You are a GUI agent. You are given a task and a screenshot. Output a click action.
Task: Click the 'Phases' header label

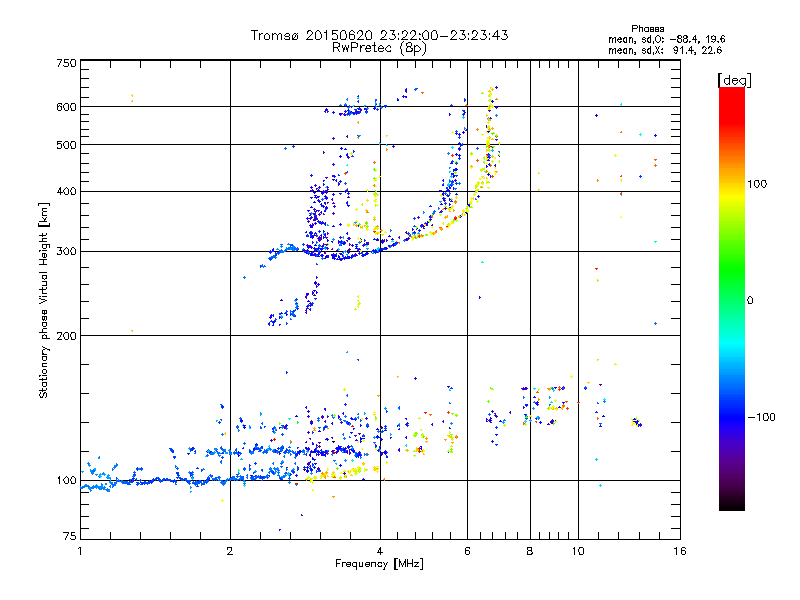pos(647,29)
